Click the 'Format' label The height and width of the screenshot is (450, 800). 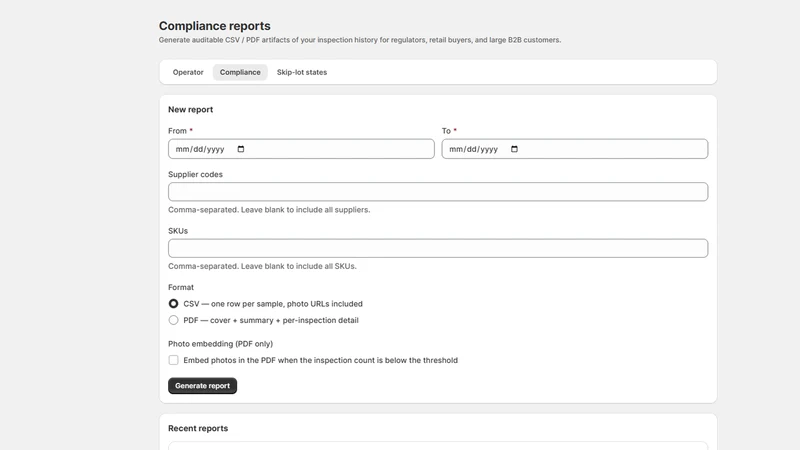[x=181, y=287]
